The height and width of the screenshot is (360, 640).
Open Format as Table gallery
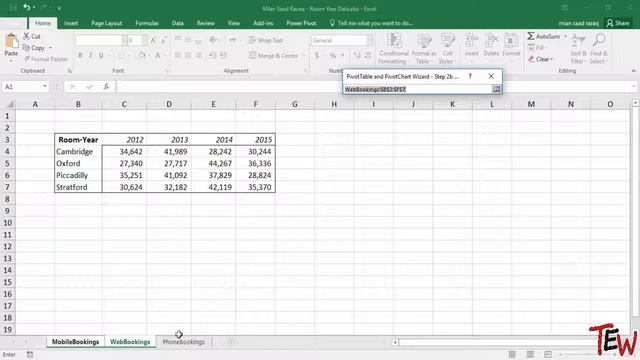tap(424, 49)
